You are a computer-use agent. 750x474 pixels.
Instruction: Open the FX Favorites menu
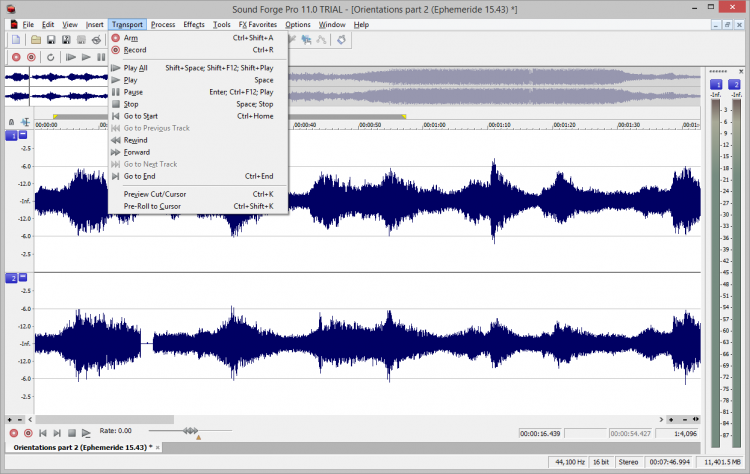(257, 24)
